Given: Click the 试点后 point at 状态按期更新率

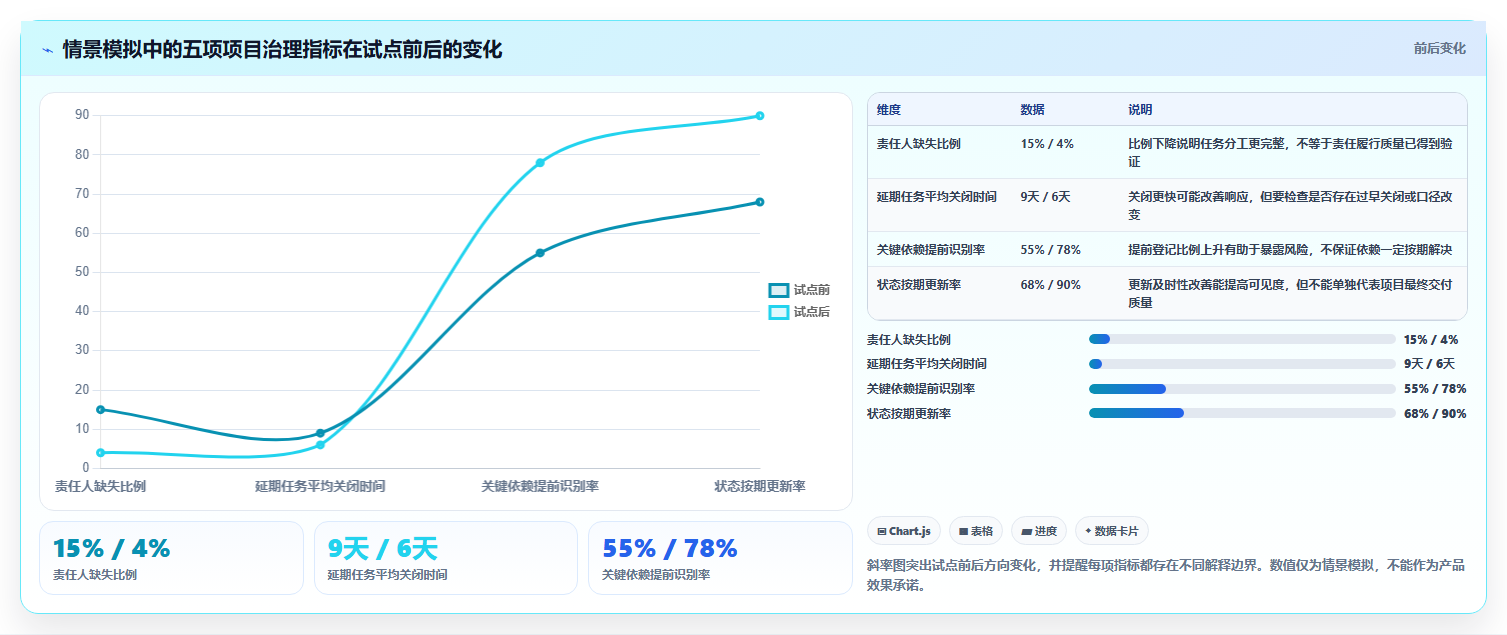Looking at the screenshot, I should pos(760,116).
